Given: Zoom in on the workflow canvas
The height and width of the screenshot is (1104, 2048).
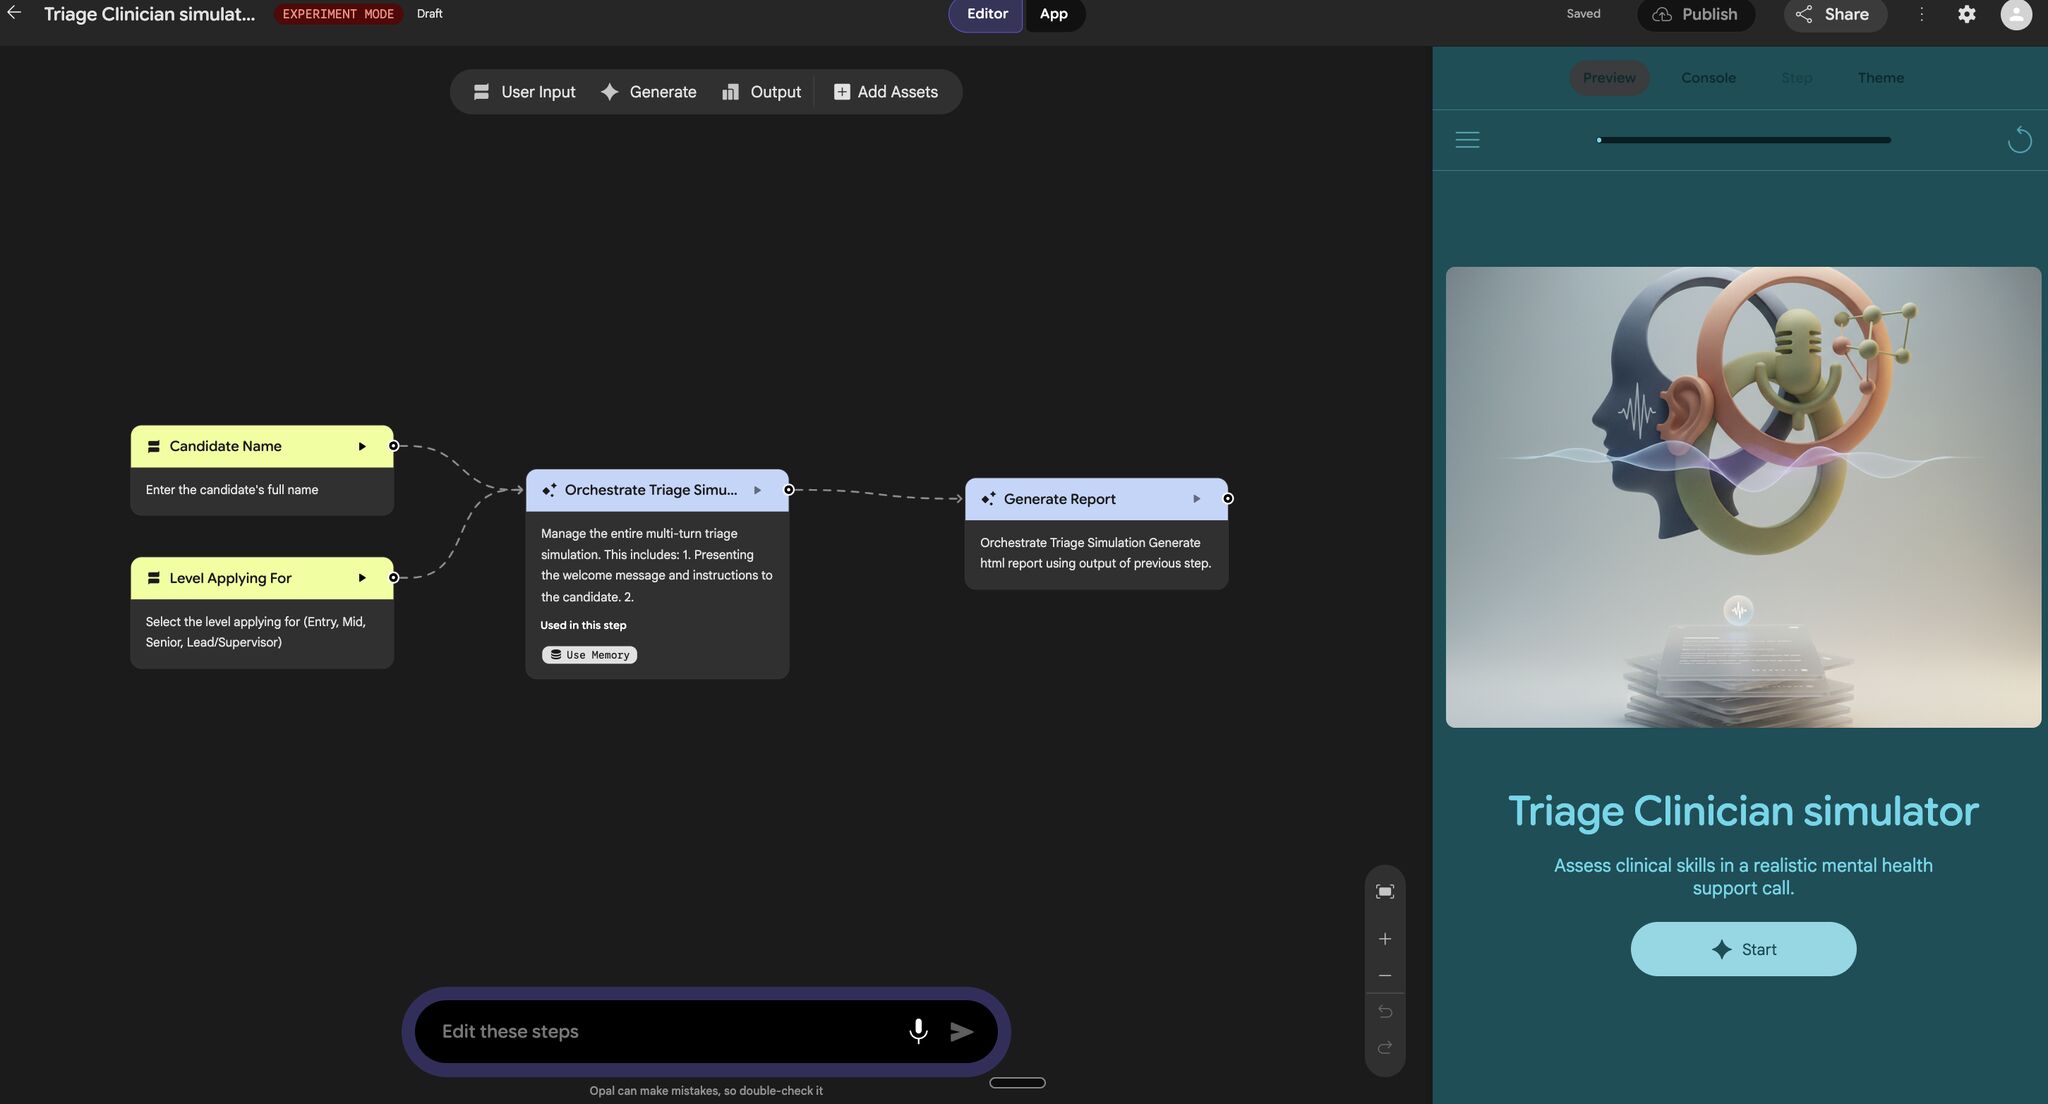Looking at the screenshot, I should click(1385, 938).
